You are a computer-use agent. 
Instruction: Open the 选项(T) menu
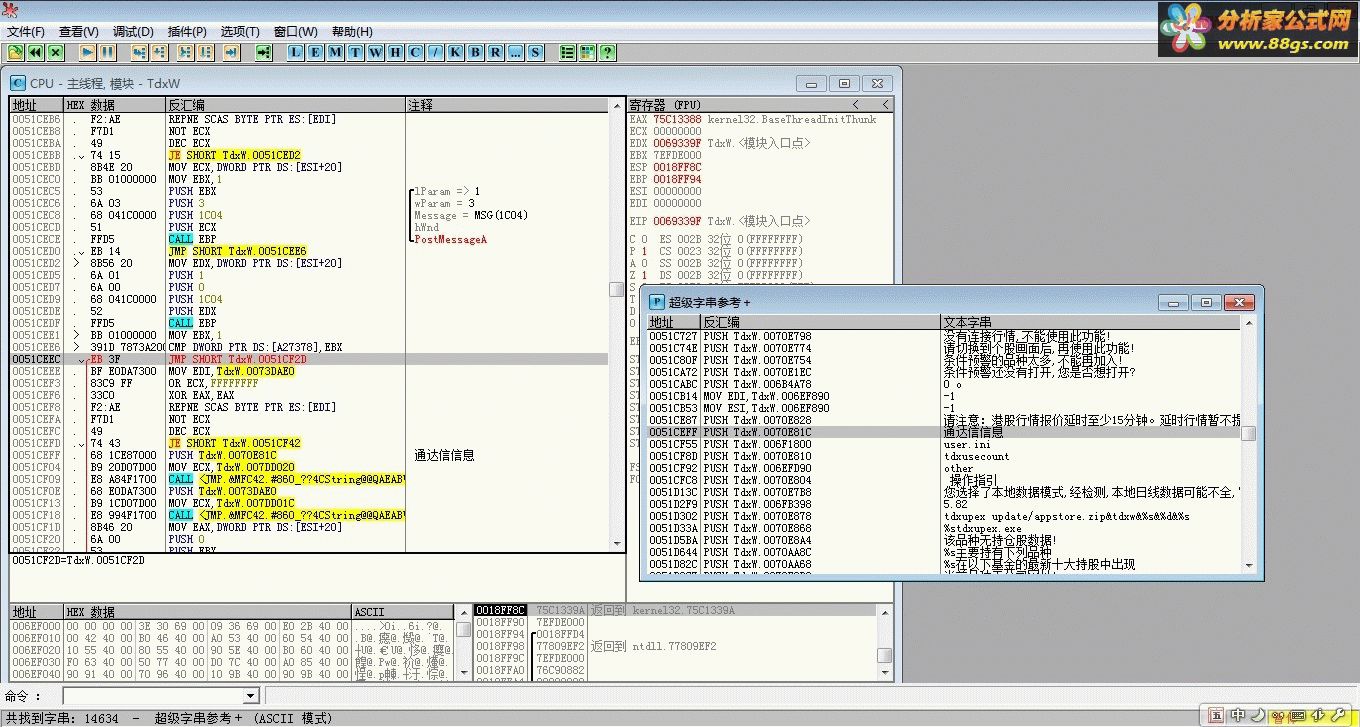pos(240,32)
